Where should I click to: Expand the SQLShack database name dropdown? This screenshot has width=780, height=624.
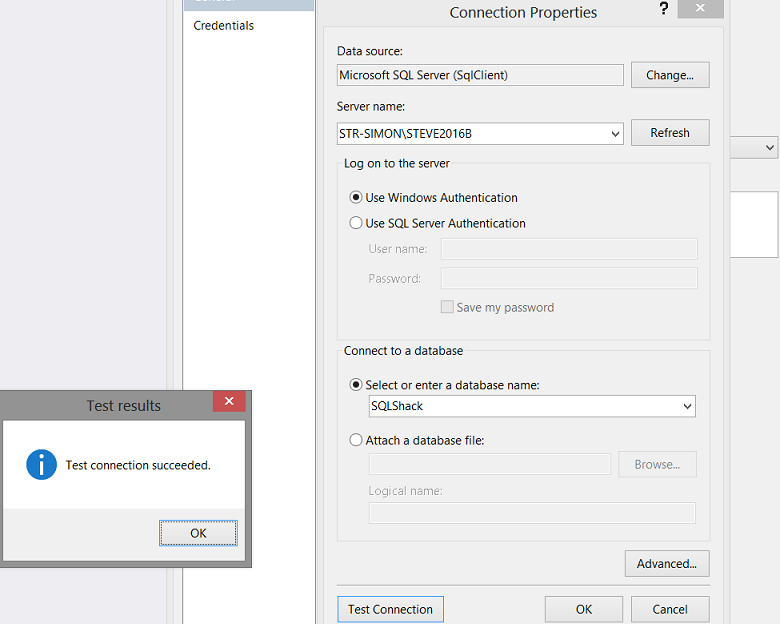(687, 406)
